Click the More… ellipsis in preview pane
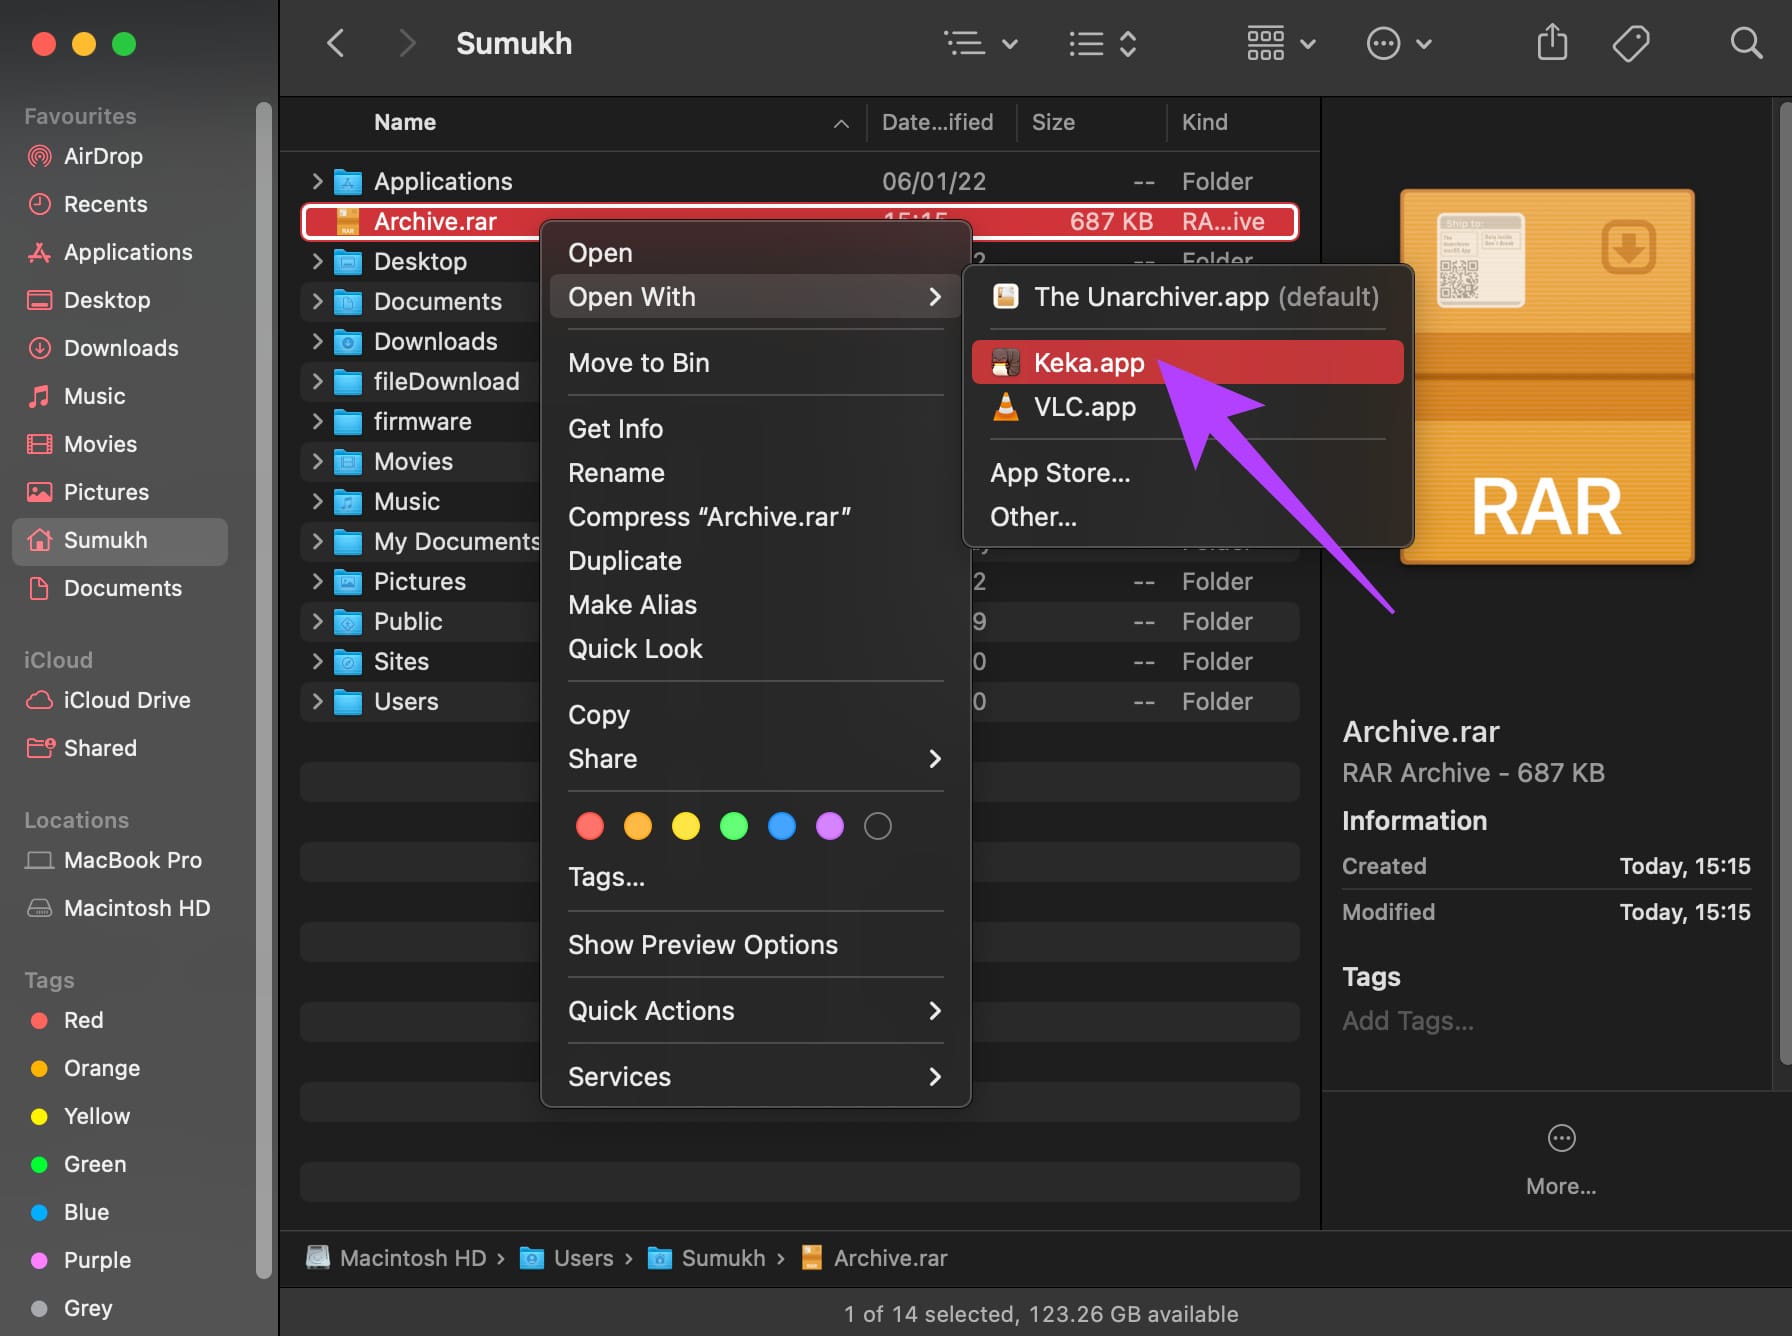The width and height of the screenshot is (1792, 1336). [x=1561, y=1138]
